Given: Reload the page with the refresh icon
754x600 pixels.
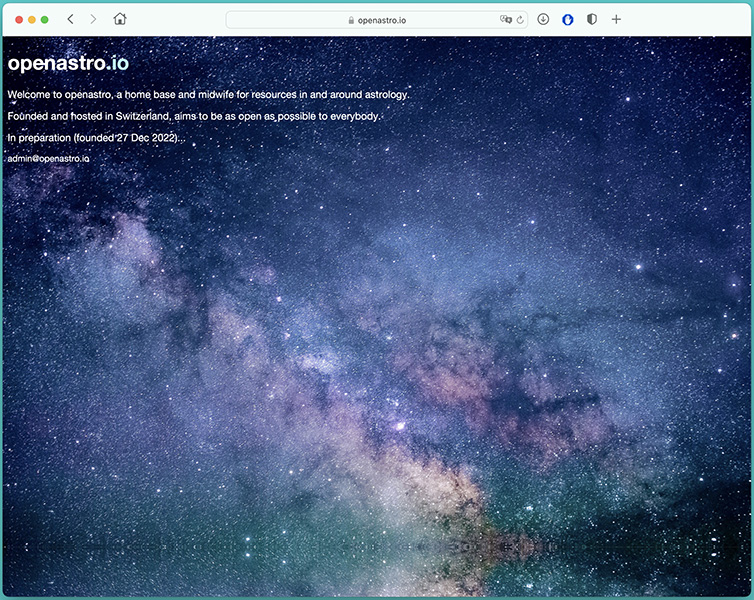Looking at the screenshot, I should click(x=520, y=20).
